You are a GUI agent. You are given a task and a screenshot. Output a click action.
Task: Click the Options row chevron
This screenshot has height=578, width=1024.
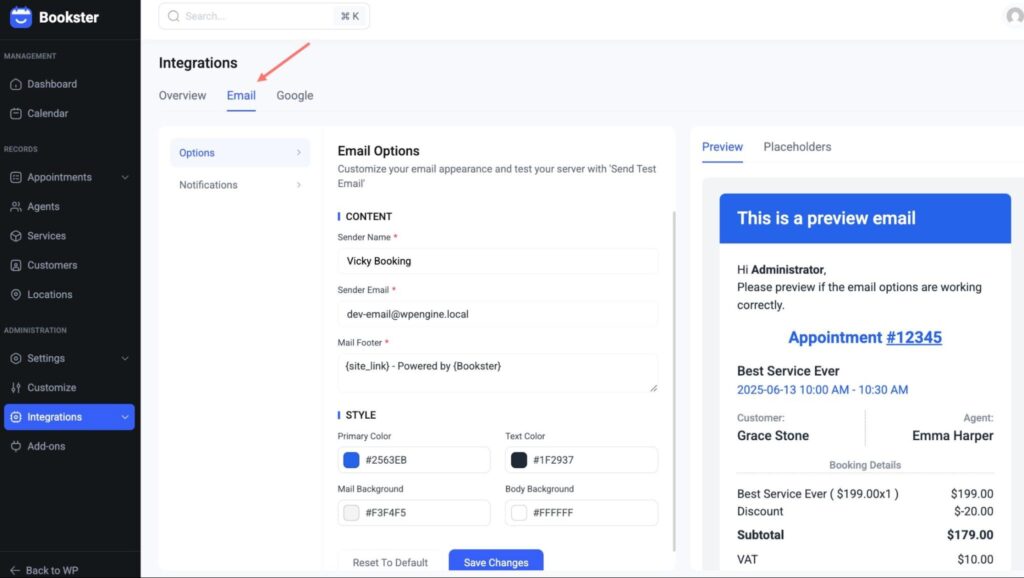tap(298, 153)
